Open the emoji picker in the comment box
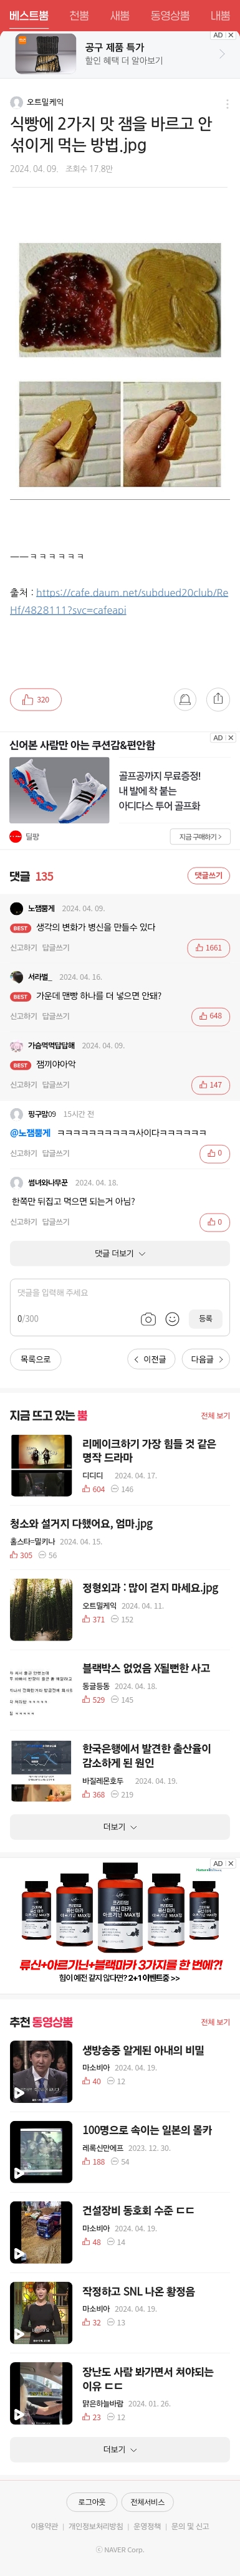 coord(172,1319)
